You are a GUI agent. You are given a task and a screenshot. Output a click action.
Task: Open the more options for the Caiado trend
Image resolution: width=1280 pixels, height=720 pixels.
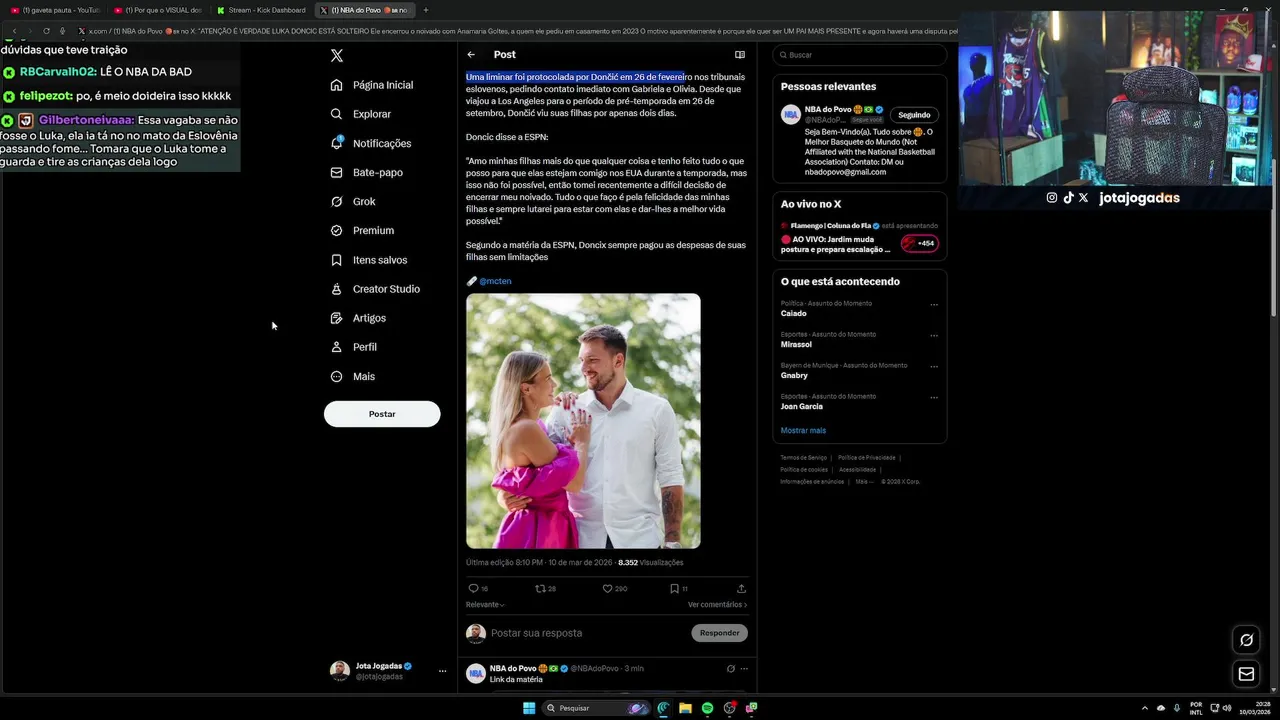click(934, 304)
